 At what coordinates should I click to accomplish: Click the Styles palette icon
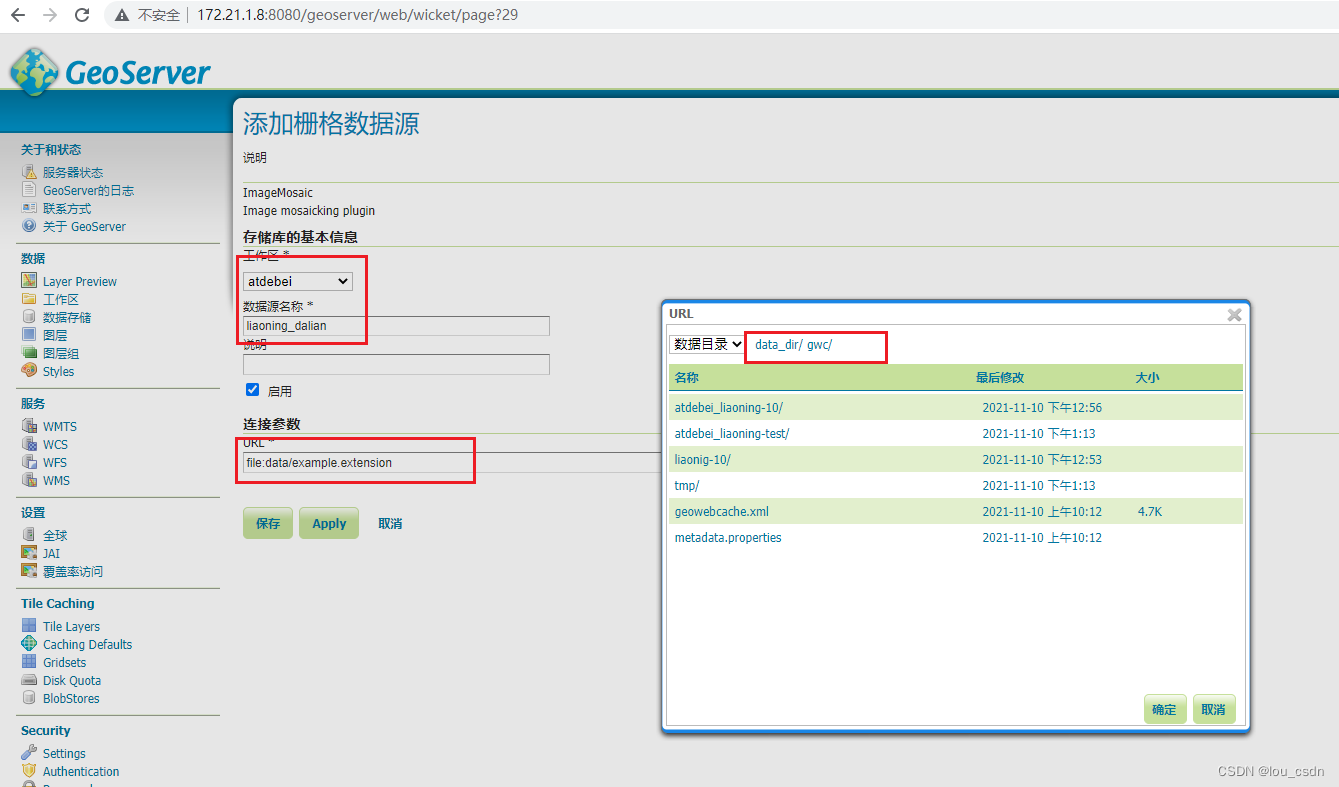(29, 371)
